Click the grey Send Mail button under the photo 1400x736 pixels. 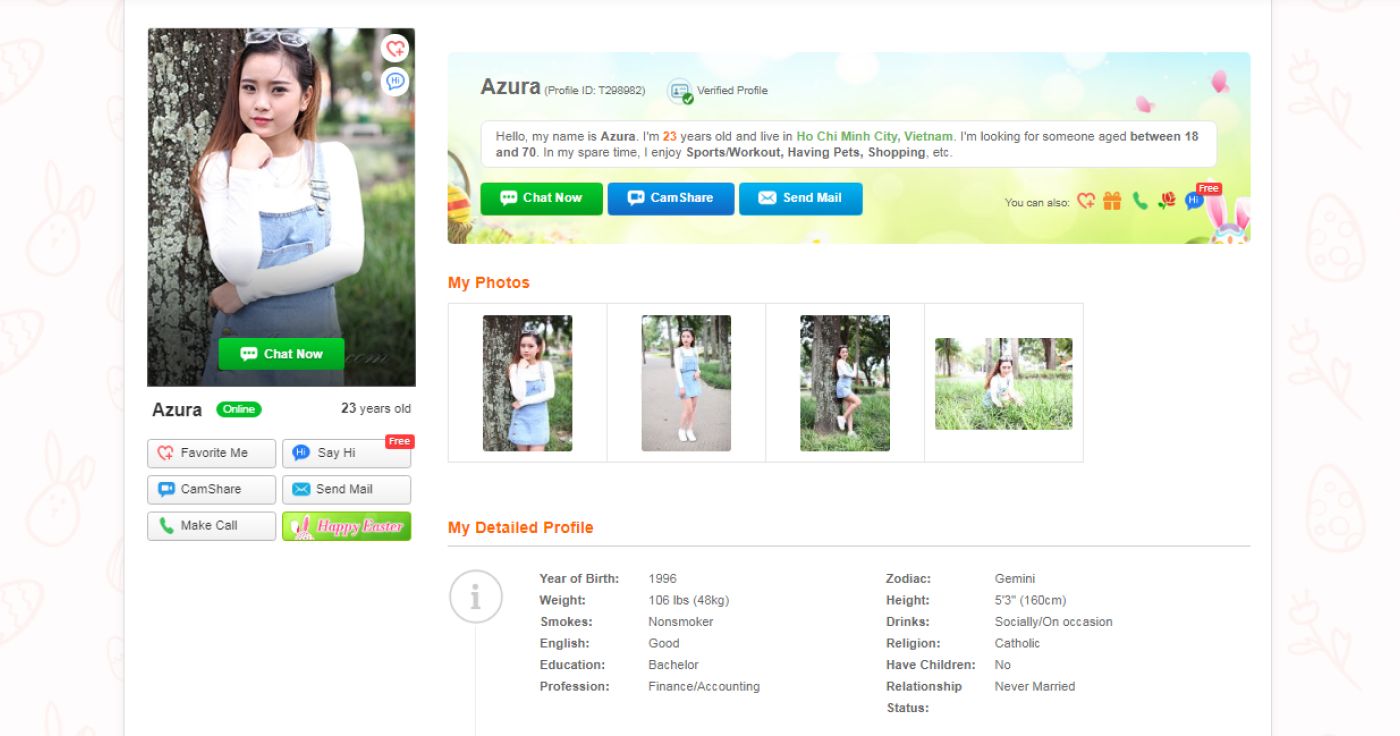click(346, 489)
